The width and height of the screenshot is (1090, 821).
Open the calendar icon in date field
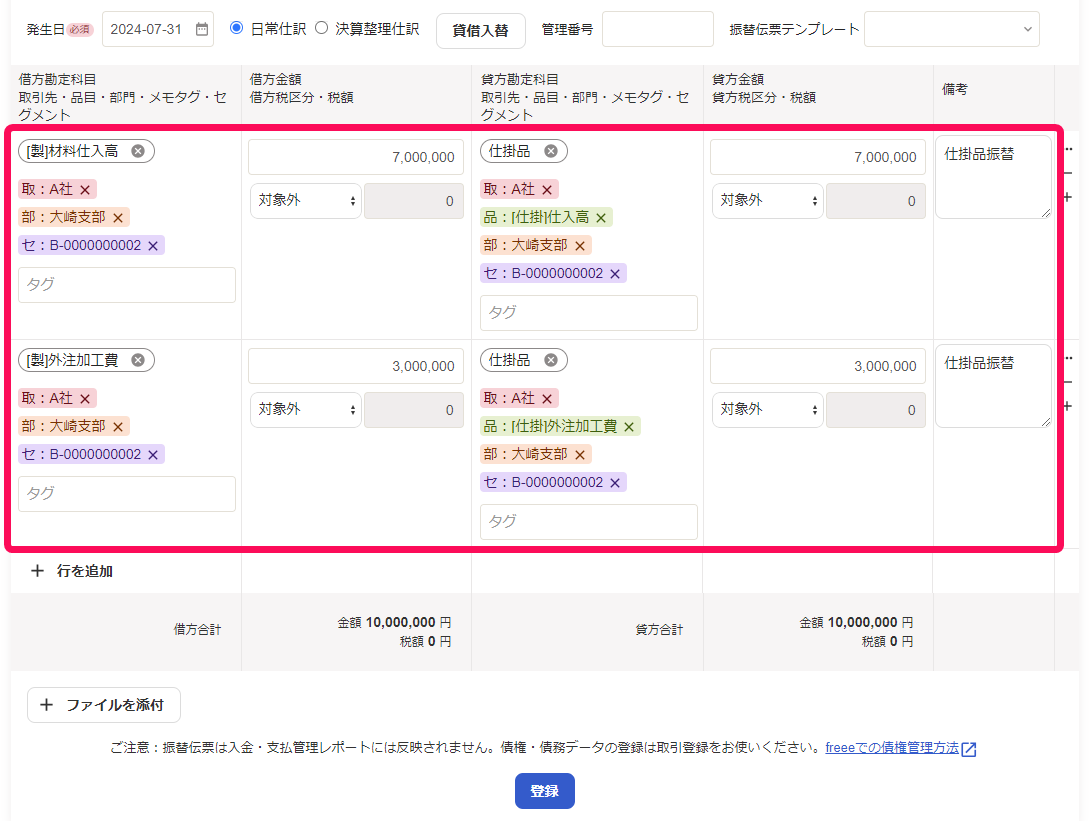tap(202, 29)
